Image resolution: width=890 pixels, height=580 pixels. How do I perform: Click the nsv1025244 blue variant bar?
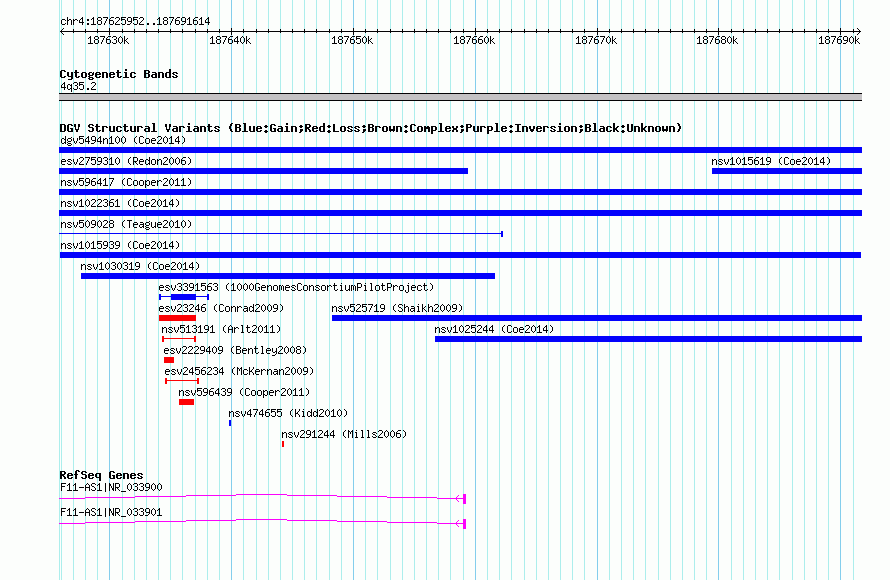click(x=648, y=339)
